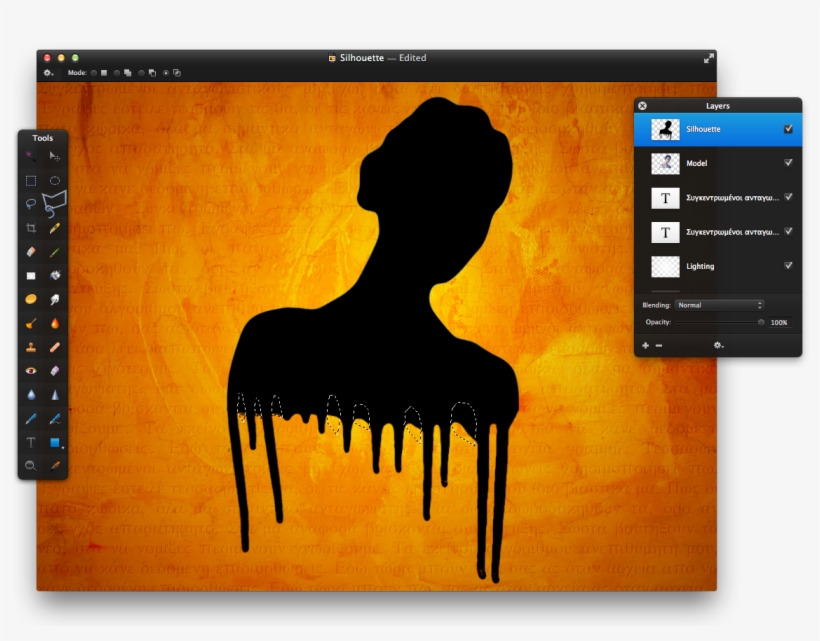Select the subtract selection Mode button
Image resolution: width=820 pixels, height=641 pixels.
pos(146,72)
